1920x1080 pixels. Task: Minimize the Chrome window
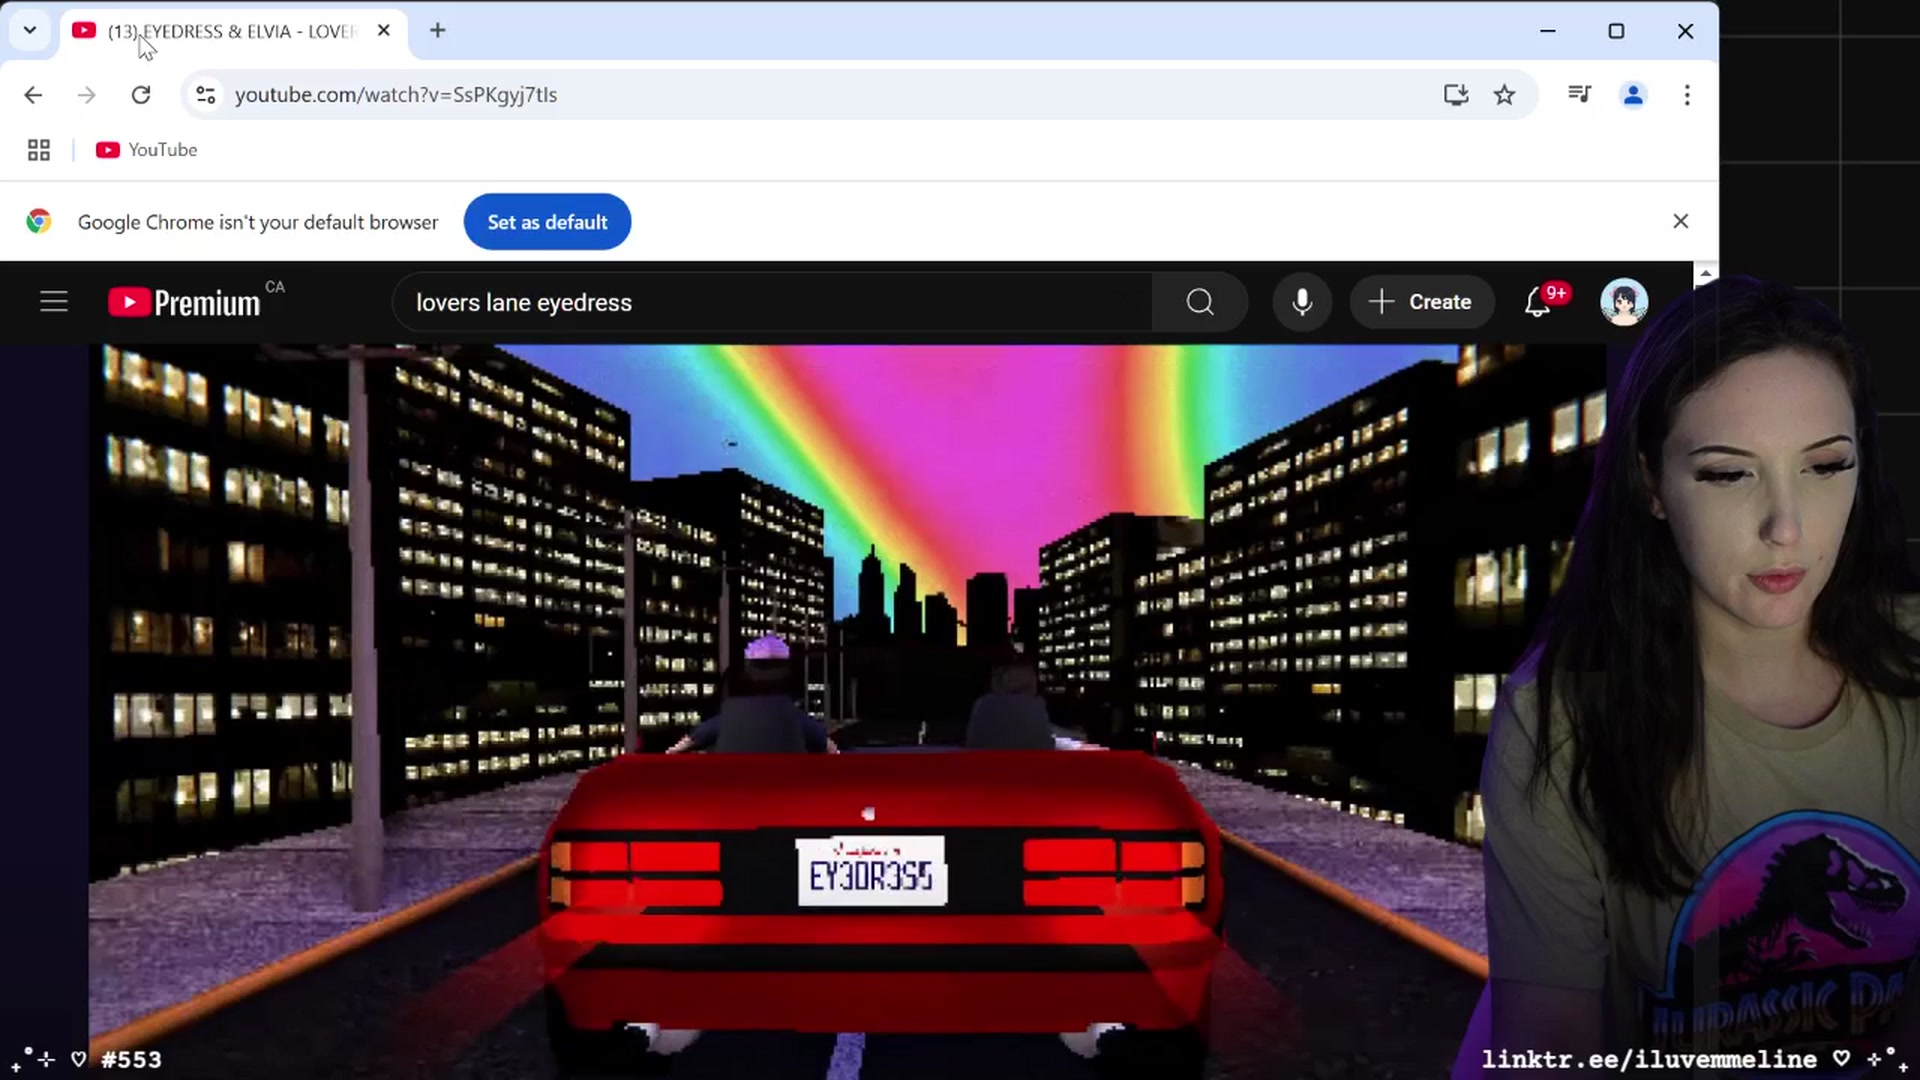[1548, 31]
